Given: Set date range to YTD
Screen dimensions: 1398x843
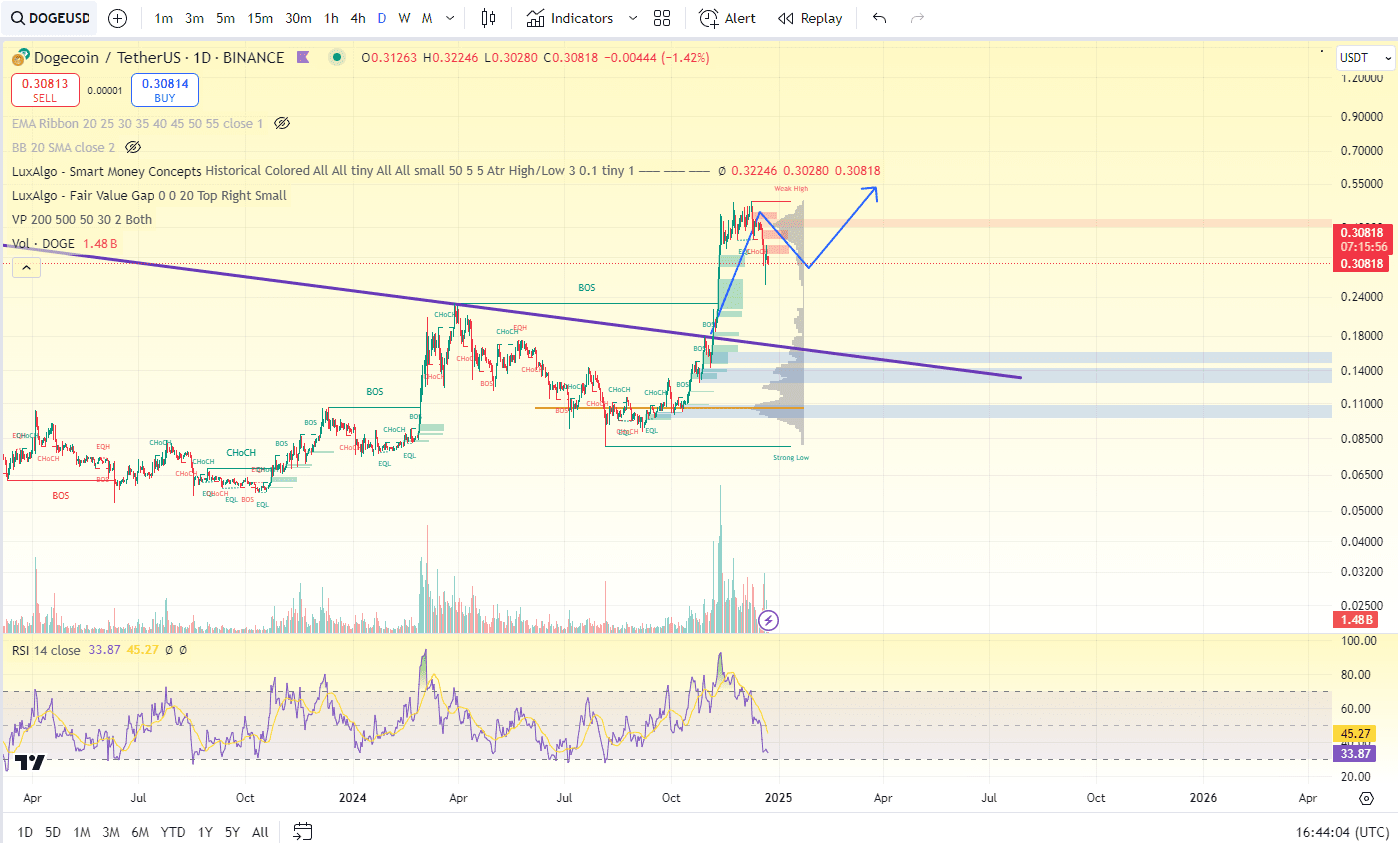Looking at the screenshot, I should 173,832.
